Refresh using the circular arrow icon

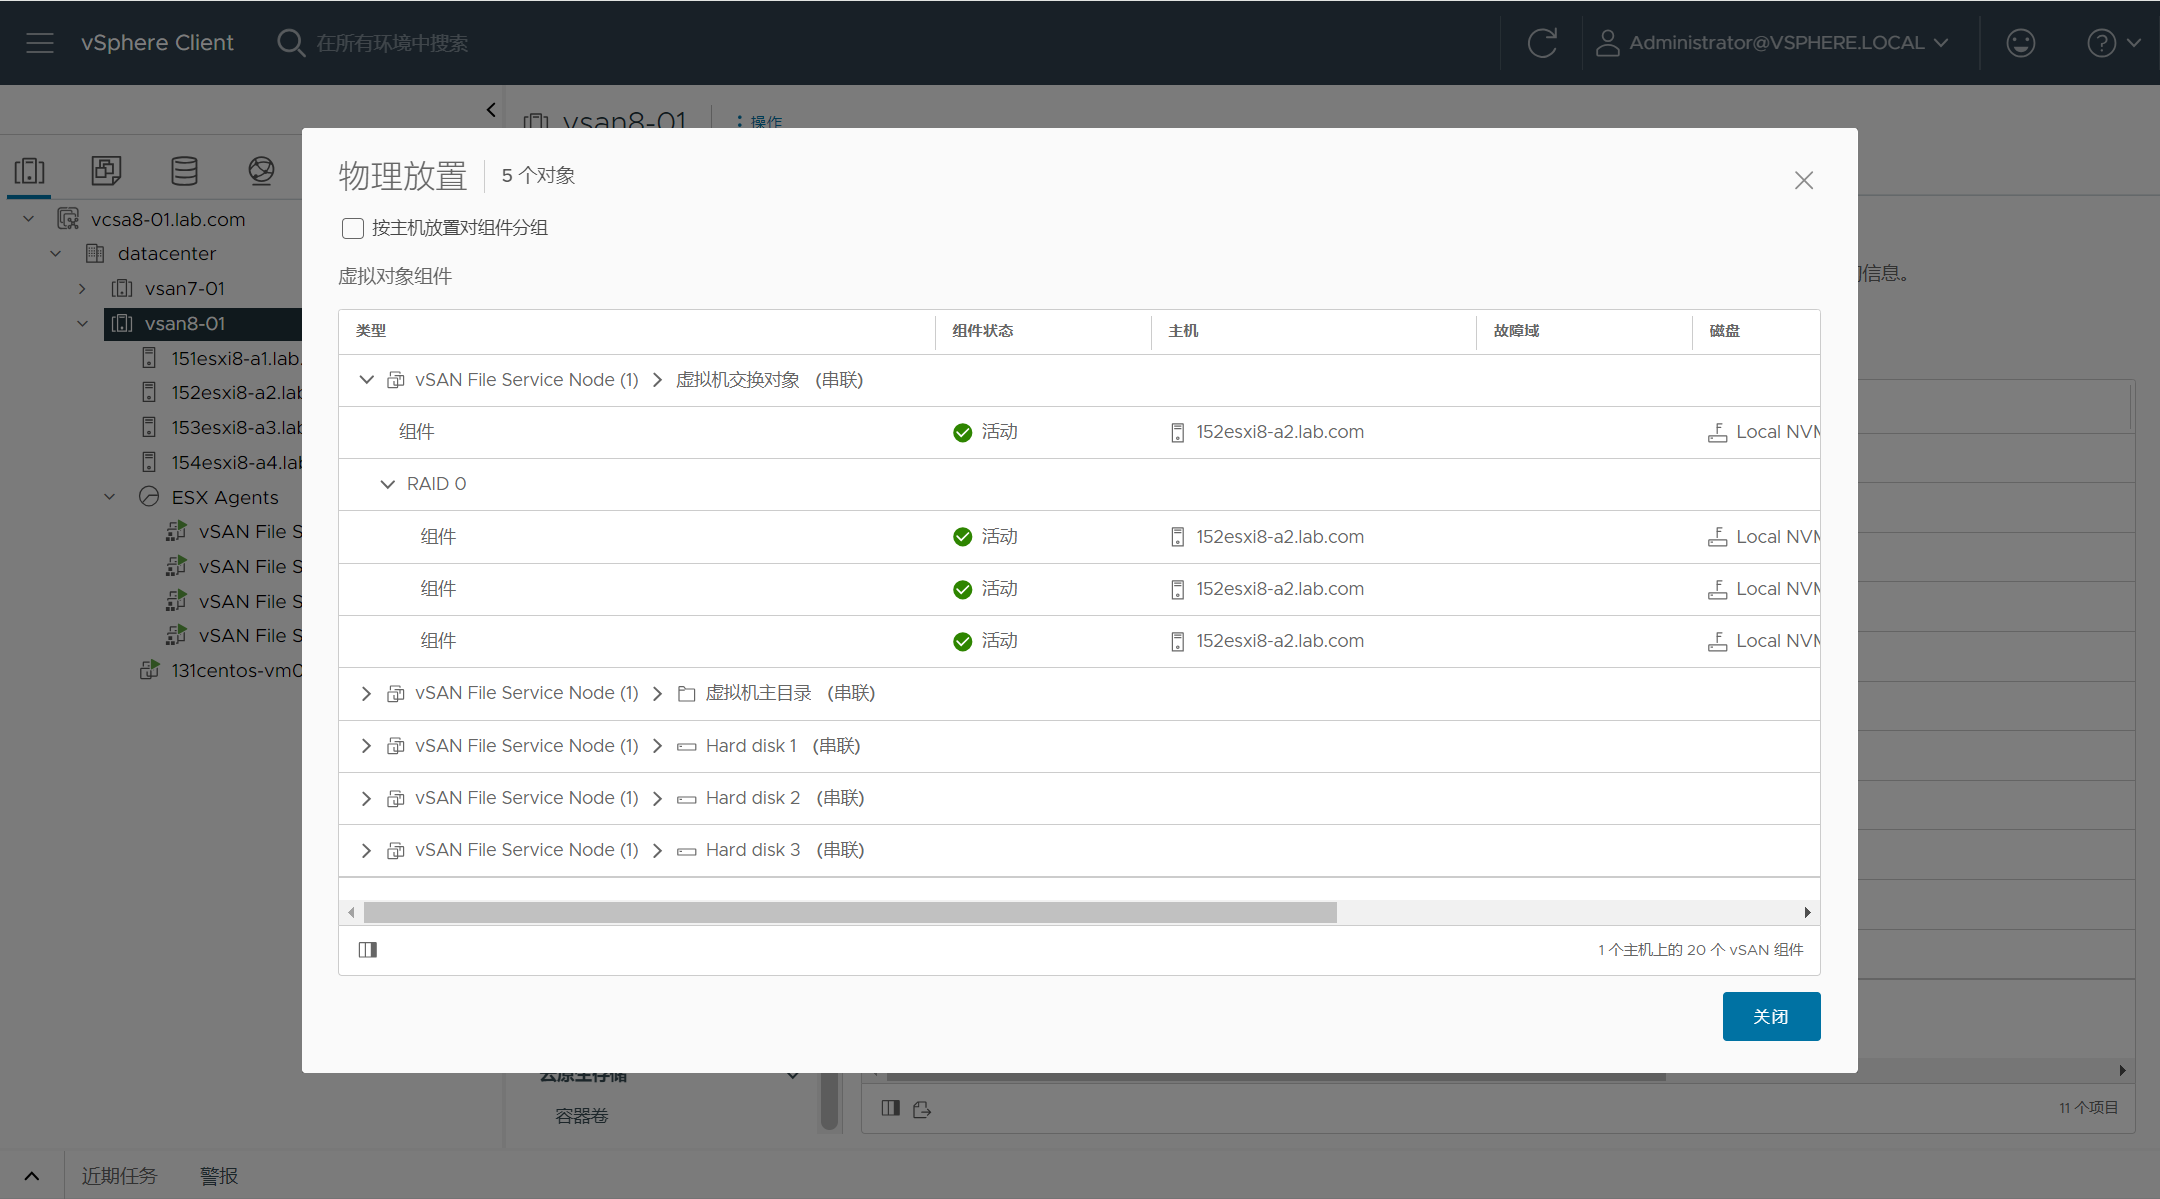pos(1542,43)
